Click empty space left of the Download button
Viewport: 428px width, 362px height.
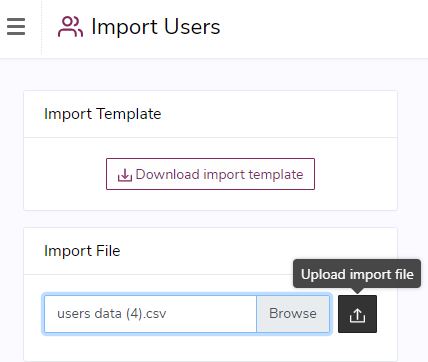65,174
